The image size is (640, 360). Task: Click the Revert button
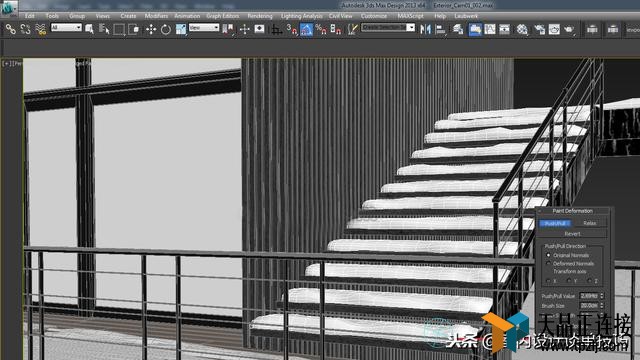click(572, 234)
